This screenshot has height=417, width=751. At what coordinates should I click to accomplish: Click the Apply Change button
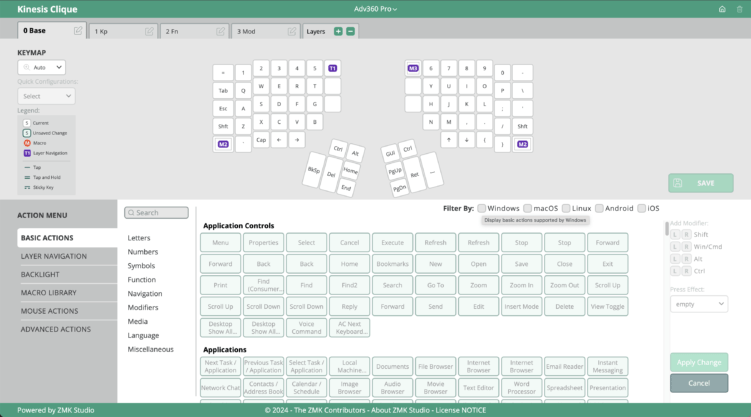pos(699,362)
